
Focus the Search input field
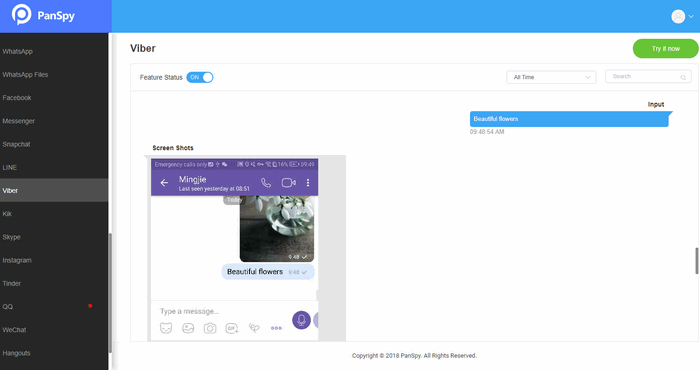click(x=648, y=77)
